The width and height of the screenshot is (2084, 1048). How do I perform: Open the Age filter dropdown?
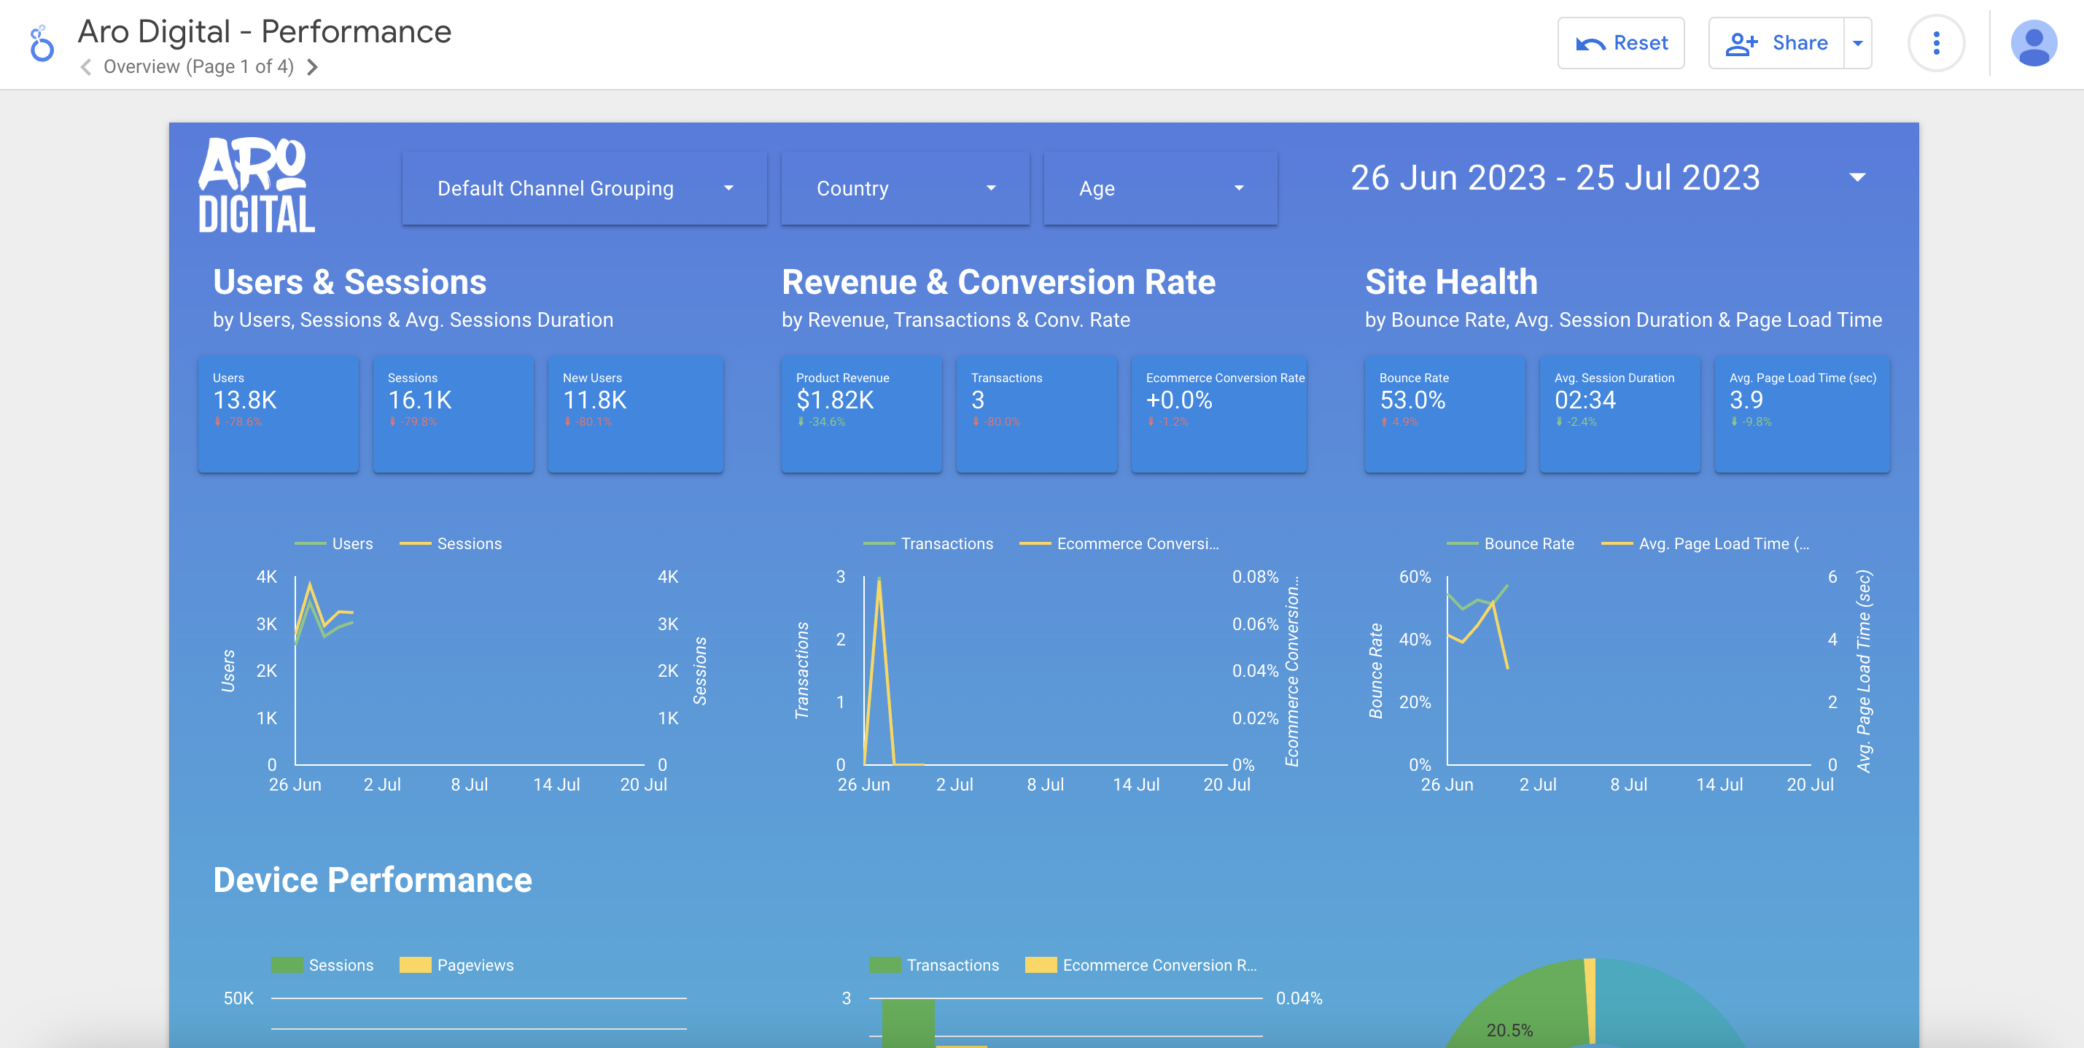(x=1160, y=188)
